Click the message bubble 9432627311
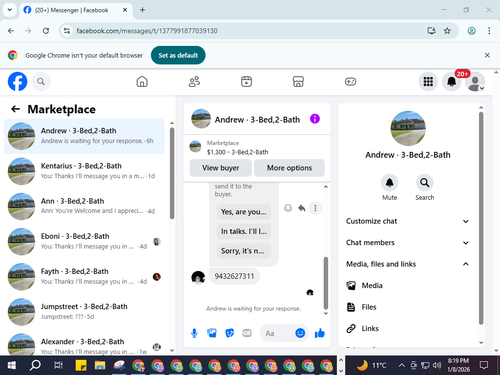This screenshot has width=500, height=375. click(234, 276)
